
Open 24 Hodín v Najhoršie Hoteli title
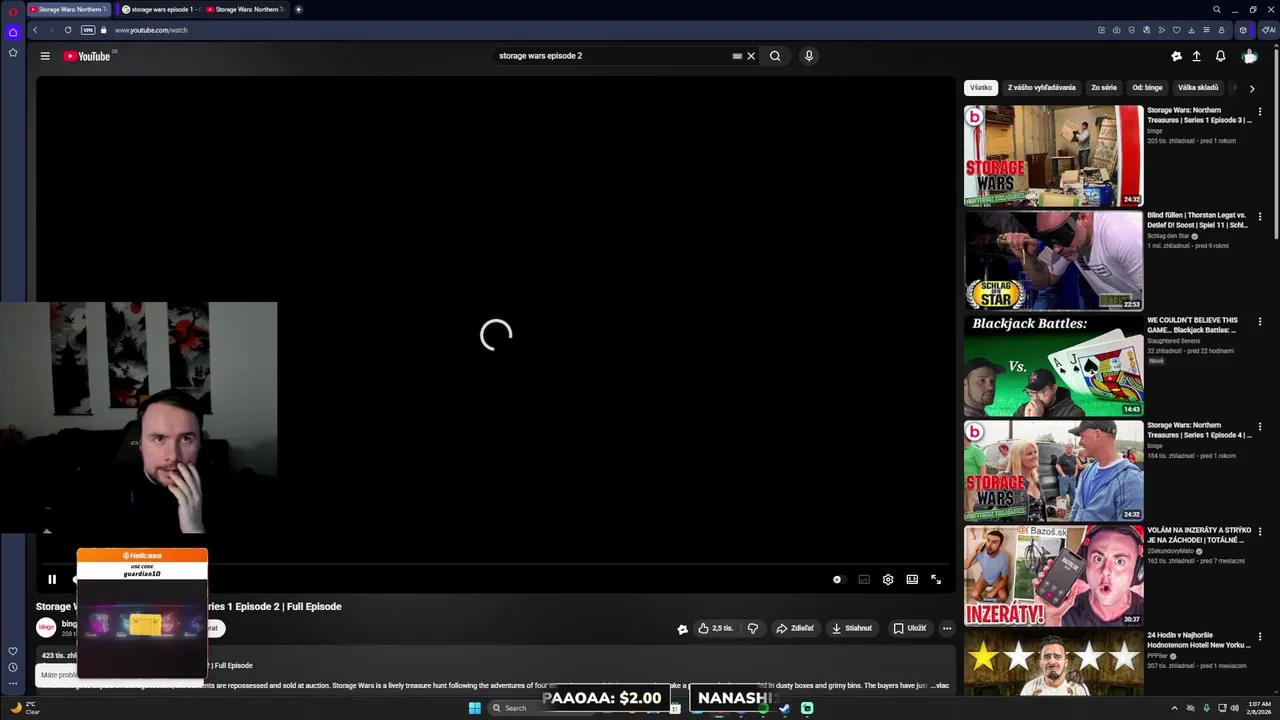click(x=1199, y=640)
